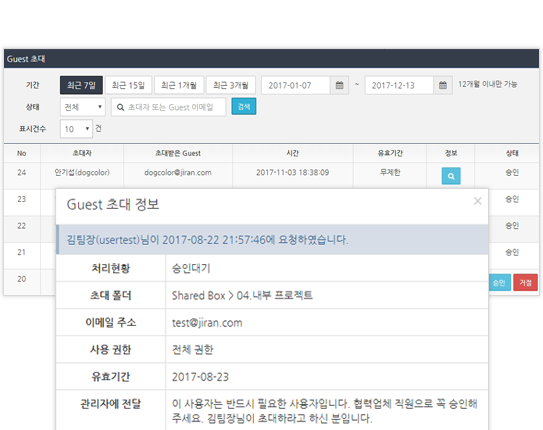Select the 최근 7일 period filter

(81, 85)
